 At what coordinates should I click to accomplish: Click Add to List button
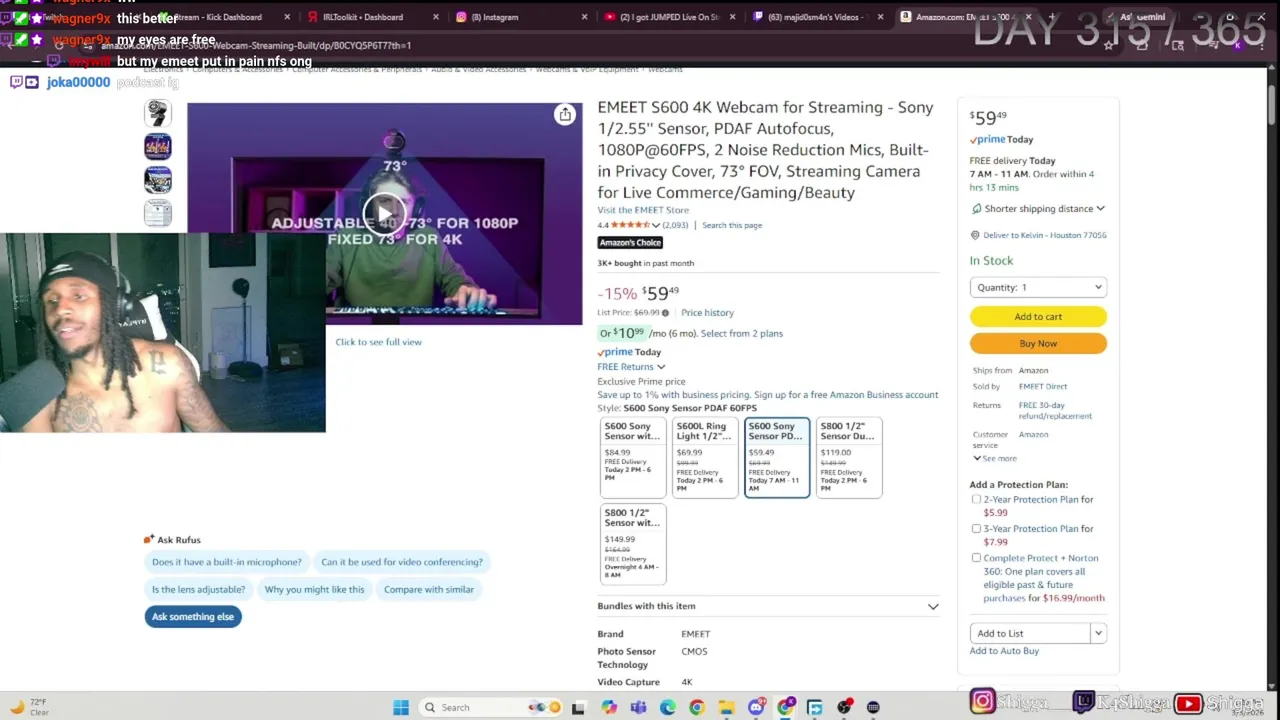click(1029, 633)
